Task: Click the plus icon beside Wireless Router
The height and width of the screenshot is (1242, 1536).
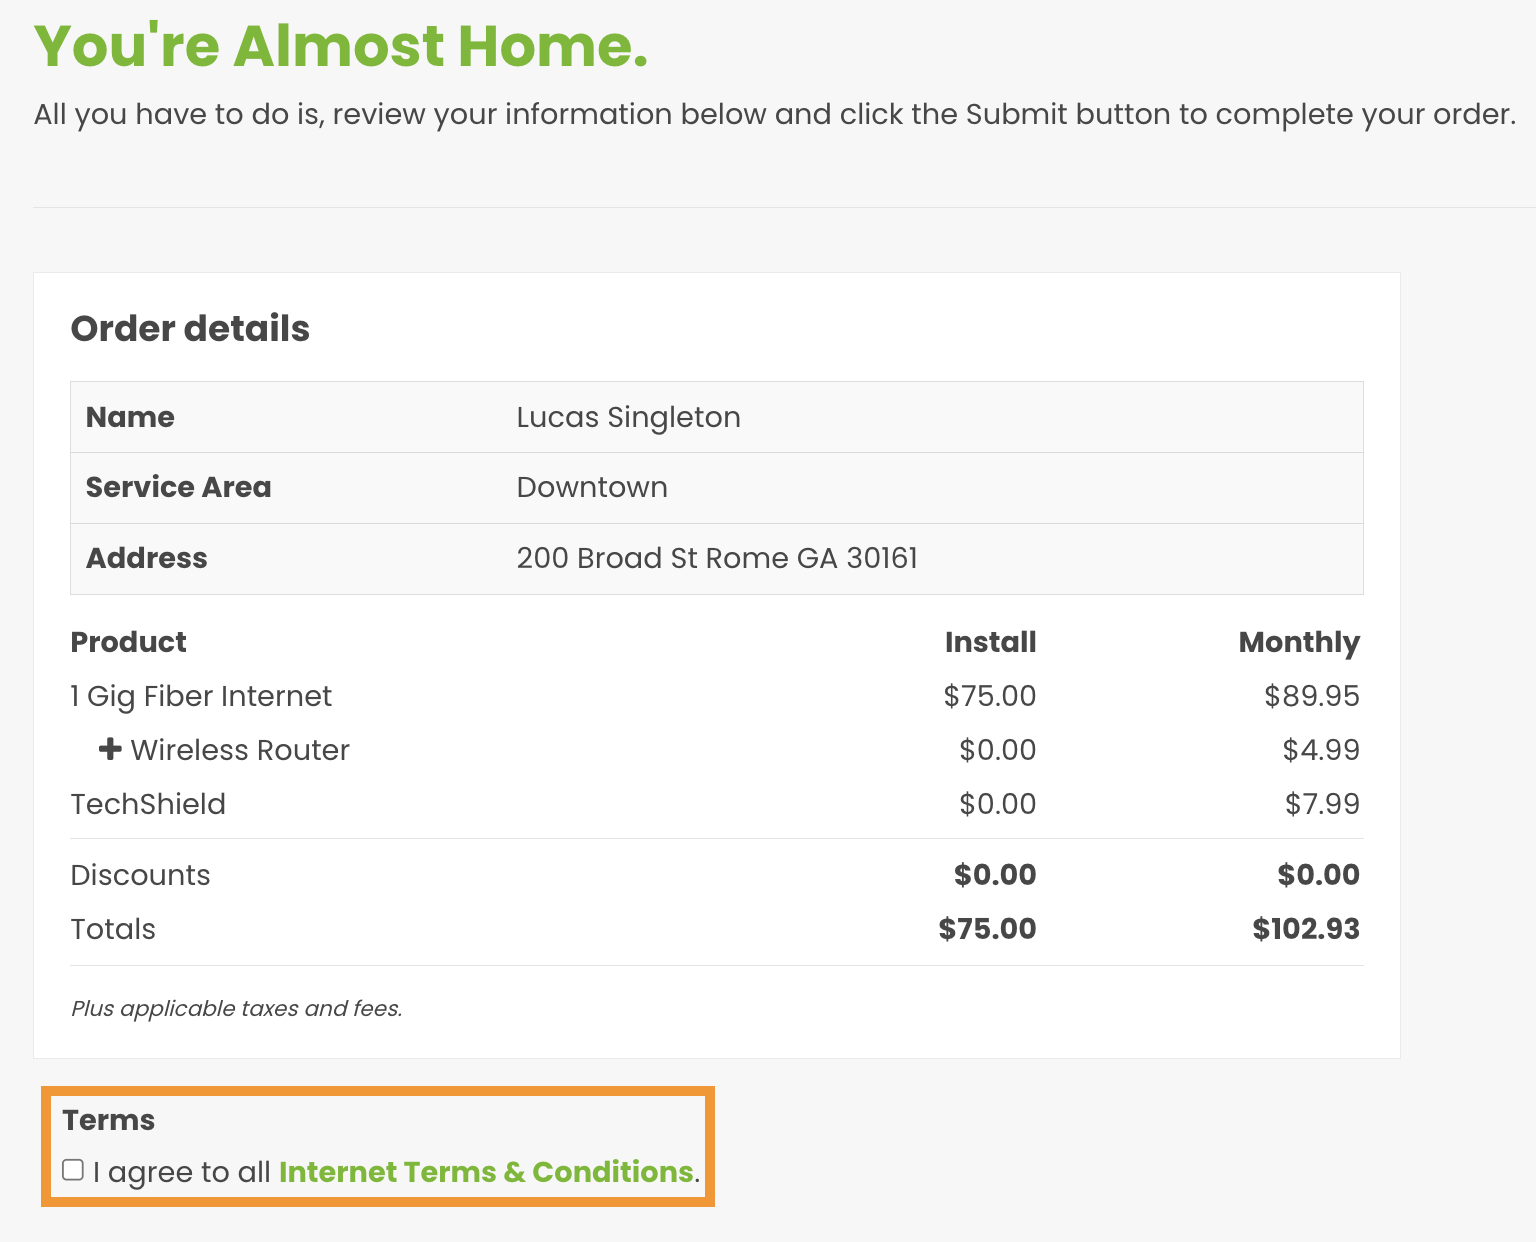Action: coord(110,749)
